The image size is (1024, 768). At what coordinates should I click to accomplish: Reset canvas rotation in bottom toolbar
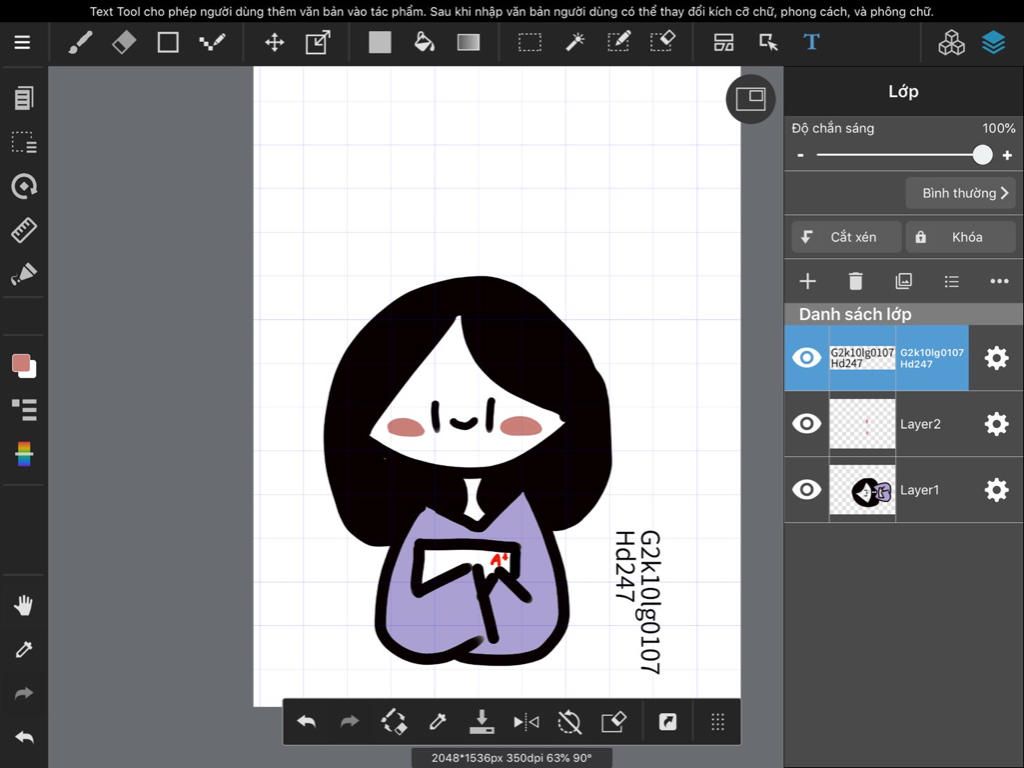(x=569, y=722)
